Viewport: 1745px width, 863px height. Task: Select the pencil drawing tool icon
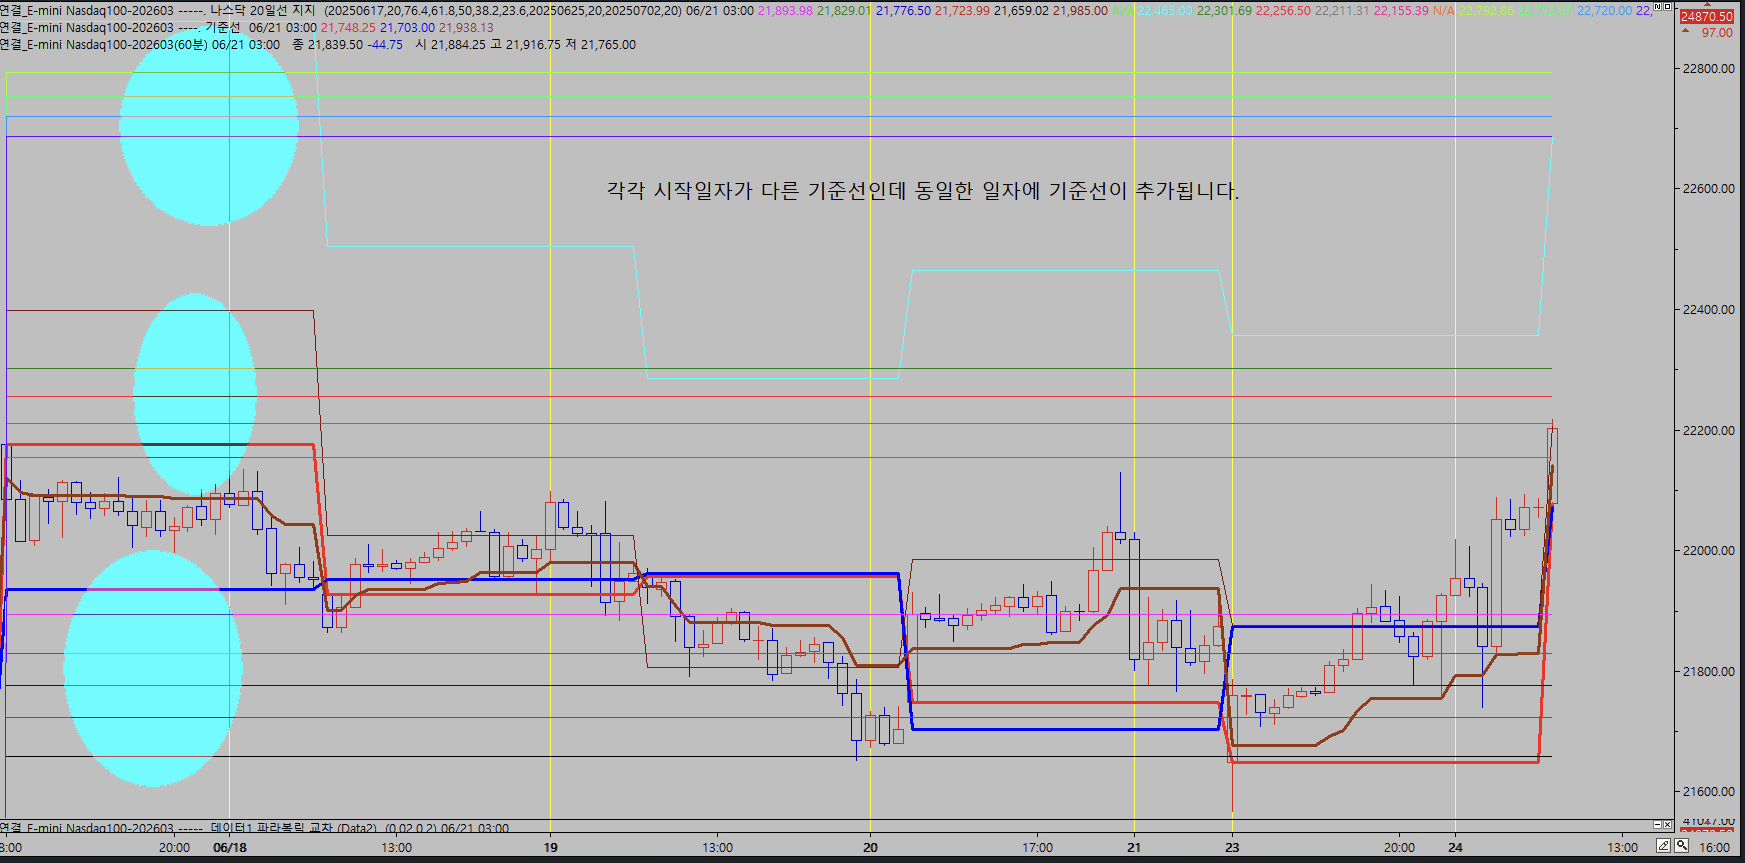1663,846
